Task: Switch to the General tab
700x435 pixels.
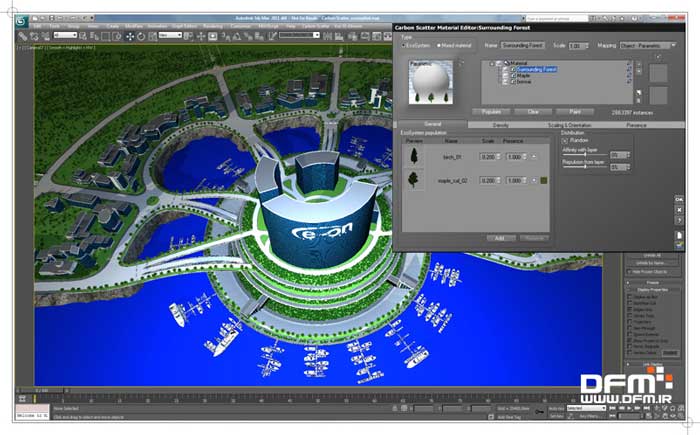Action: point(433,125)
